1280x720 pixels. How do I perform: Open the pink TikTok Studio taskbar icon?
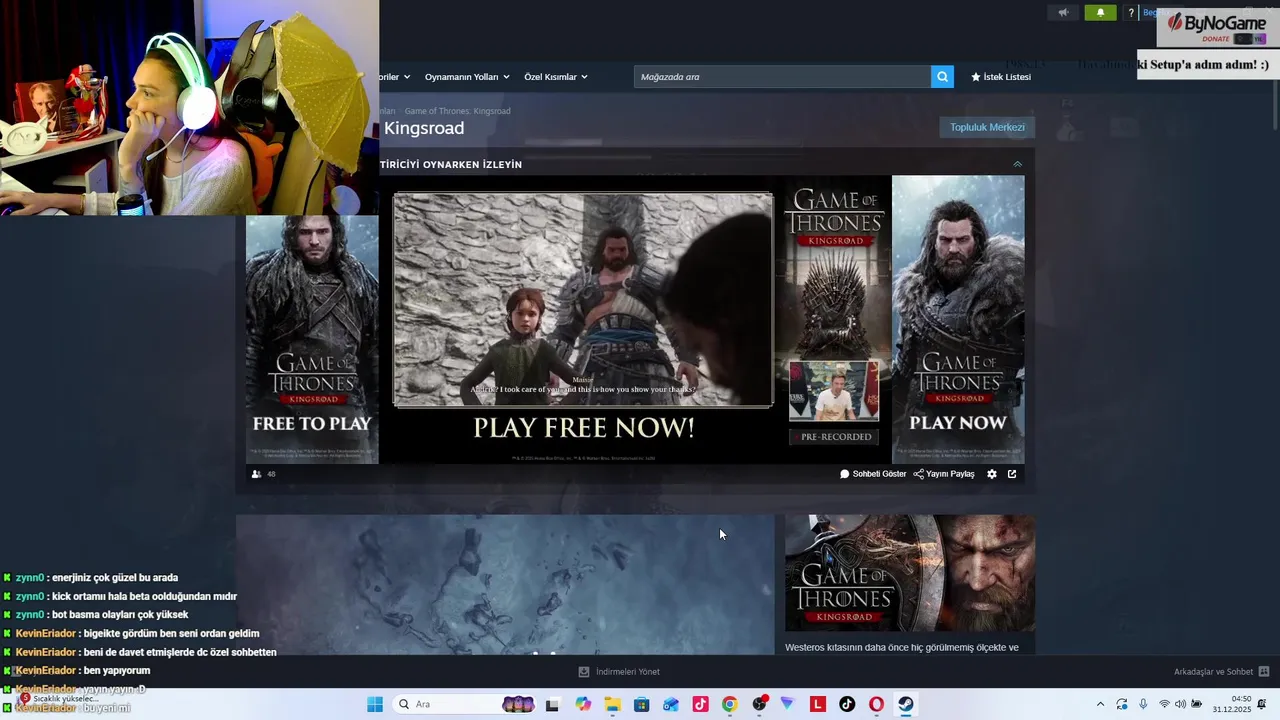[x=700, y=704]
